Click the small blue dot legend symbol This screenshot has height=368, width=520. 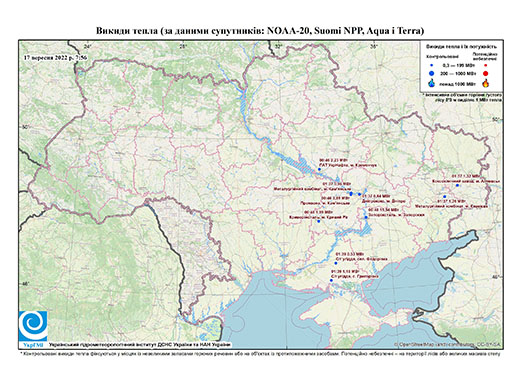click(x=432, y=65)
